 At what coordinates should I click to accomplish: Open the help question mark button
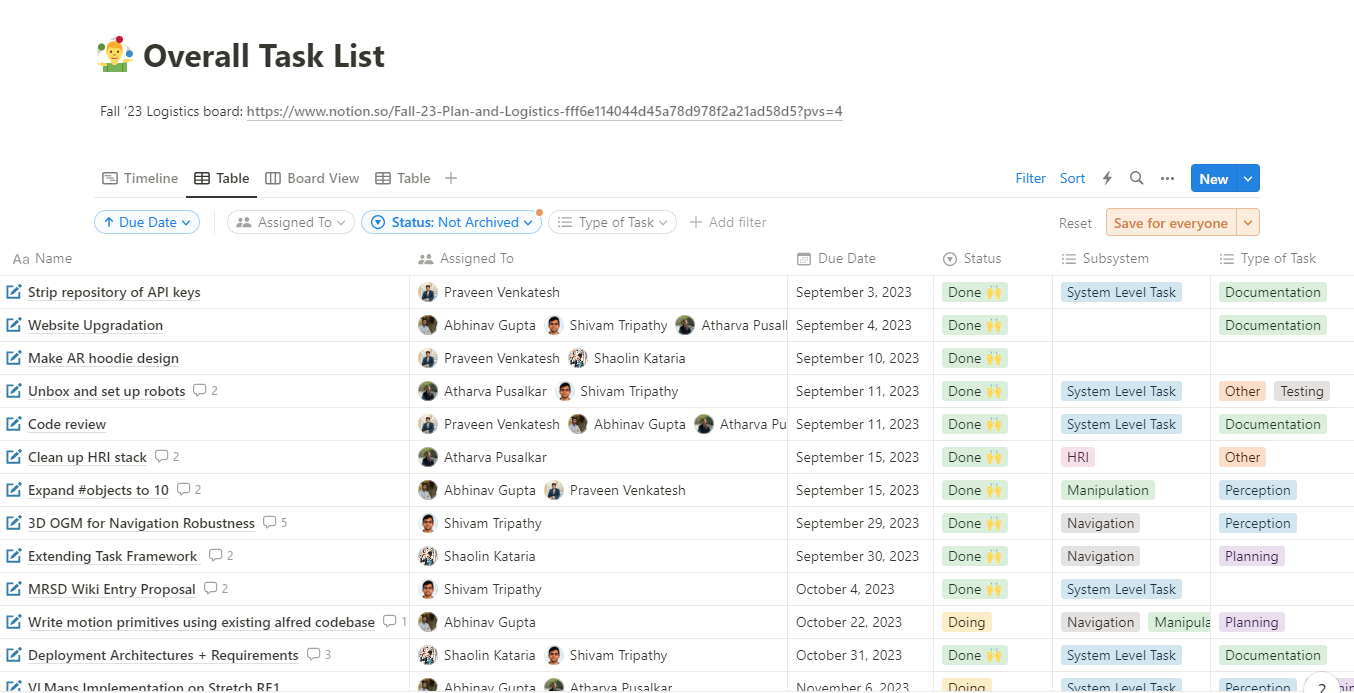(1321, 687)
